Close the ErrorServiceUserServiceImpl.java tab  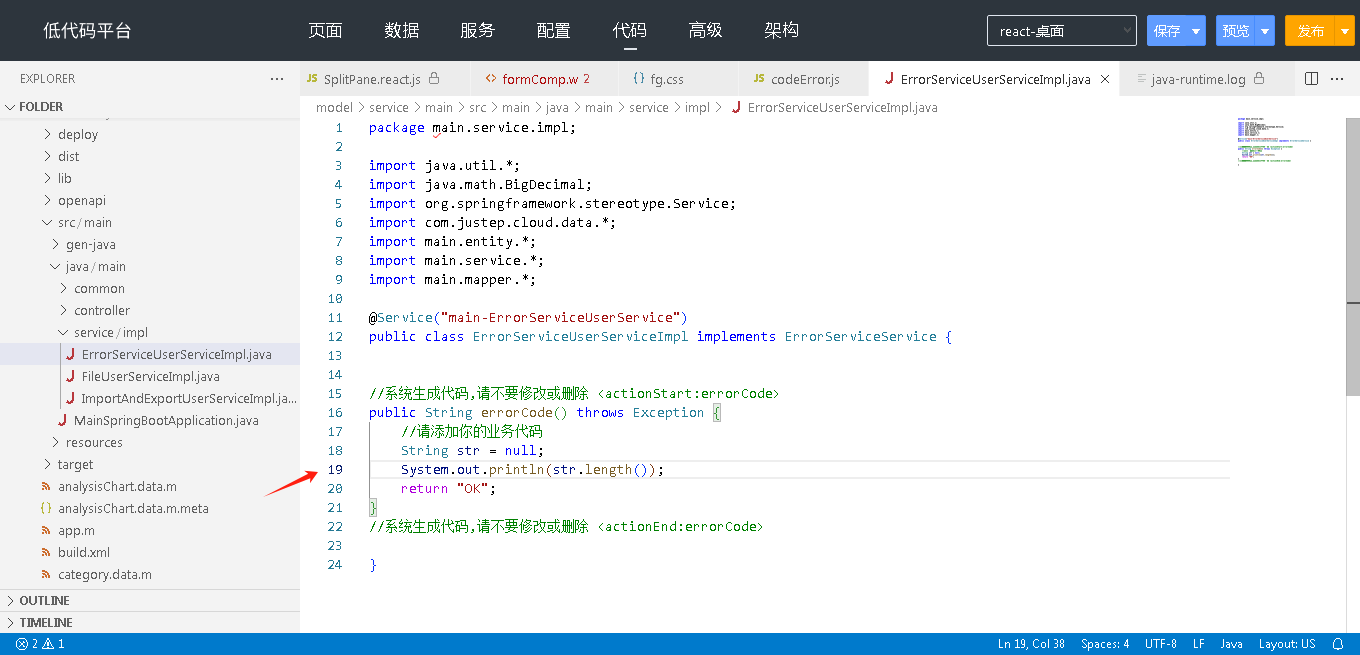[x=1105, y=79]
